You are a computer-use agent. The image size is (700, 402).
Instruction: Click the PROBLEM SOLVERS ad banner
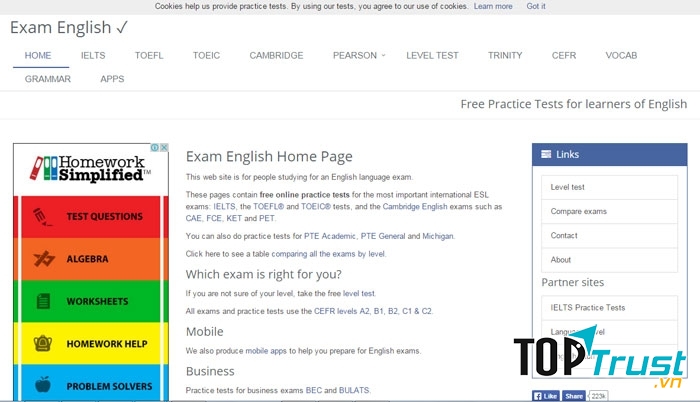[91, 383]
